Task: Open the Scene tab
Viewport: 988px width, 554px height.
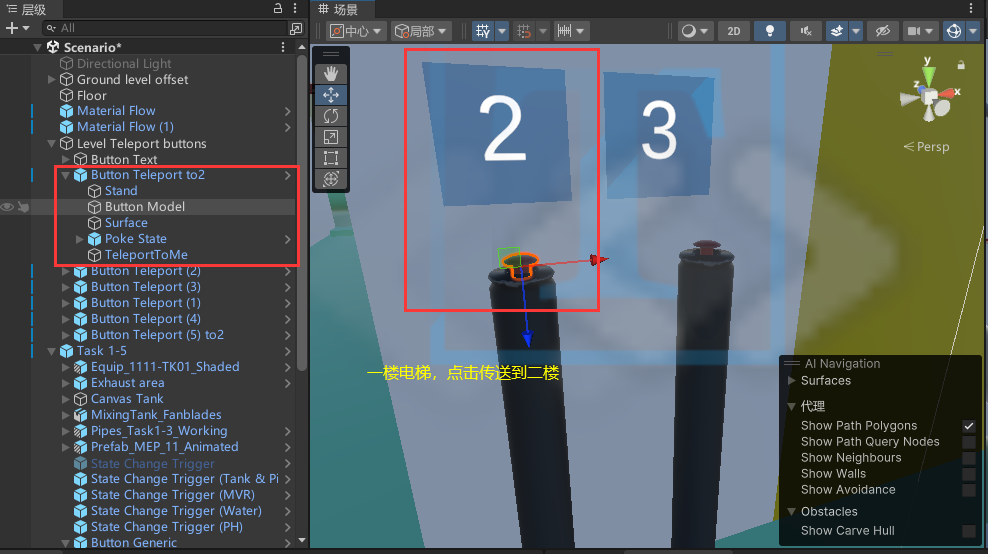Action: tap(338, 9)
